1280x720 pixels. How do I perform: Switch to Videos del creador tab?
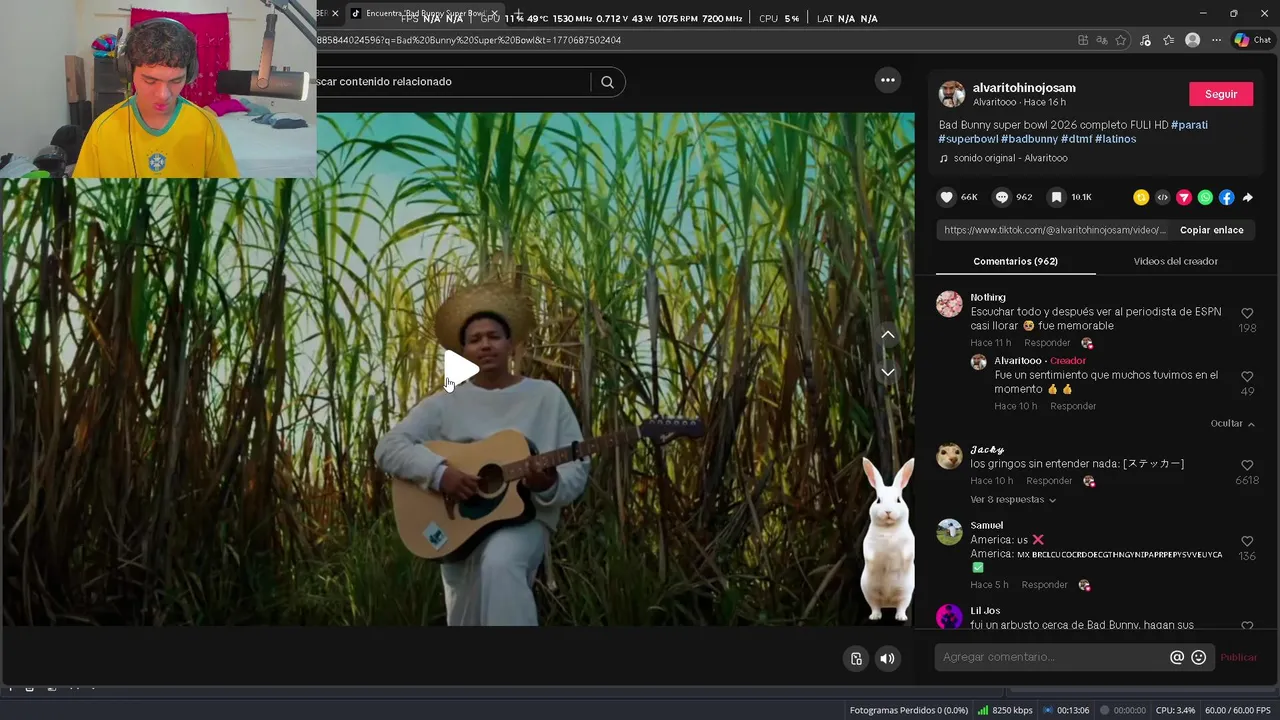click(x=1175, y=261)
